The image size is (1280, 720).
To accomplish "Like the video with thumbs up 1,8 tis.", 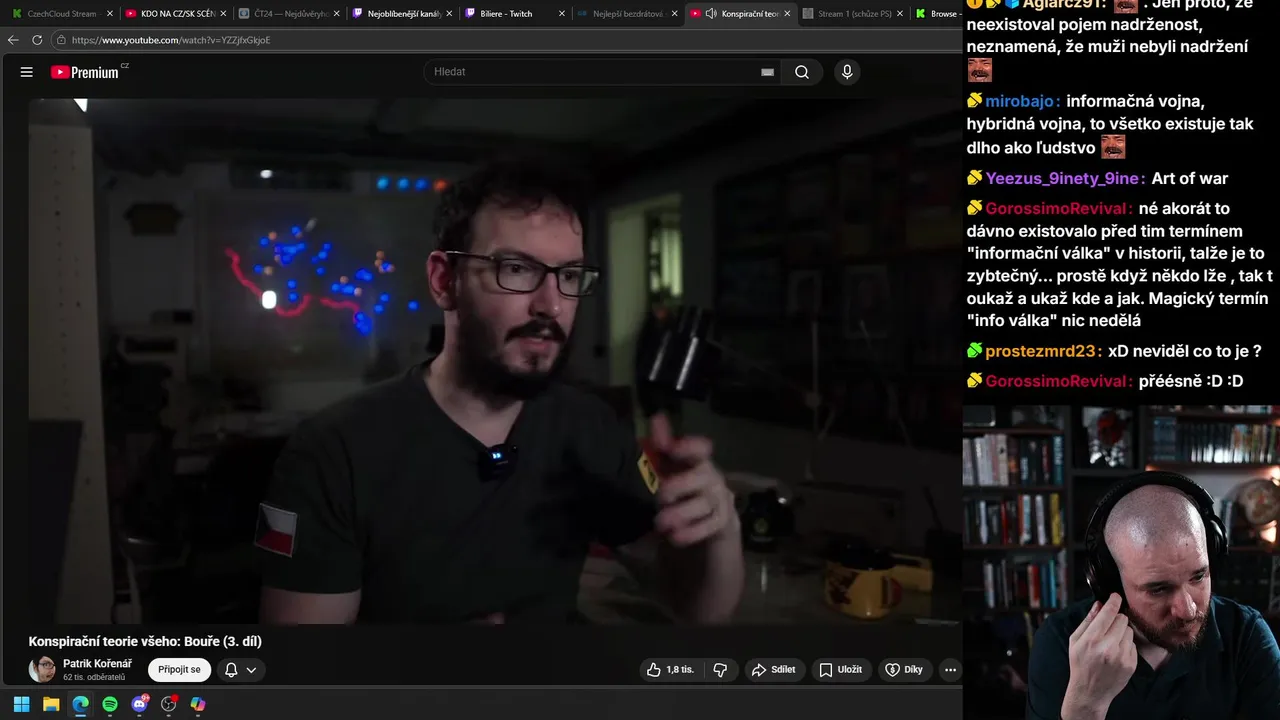I will coord(670,670).
